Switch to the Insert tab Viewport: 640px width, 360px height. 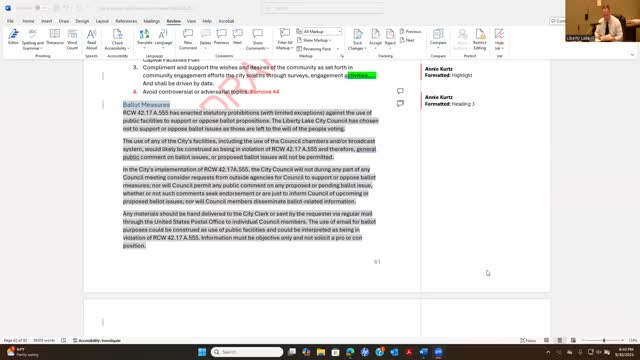click(x=46, y=21)
